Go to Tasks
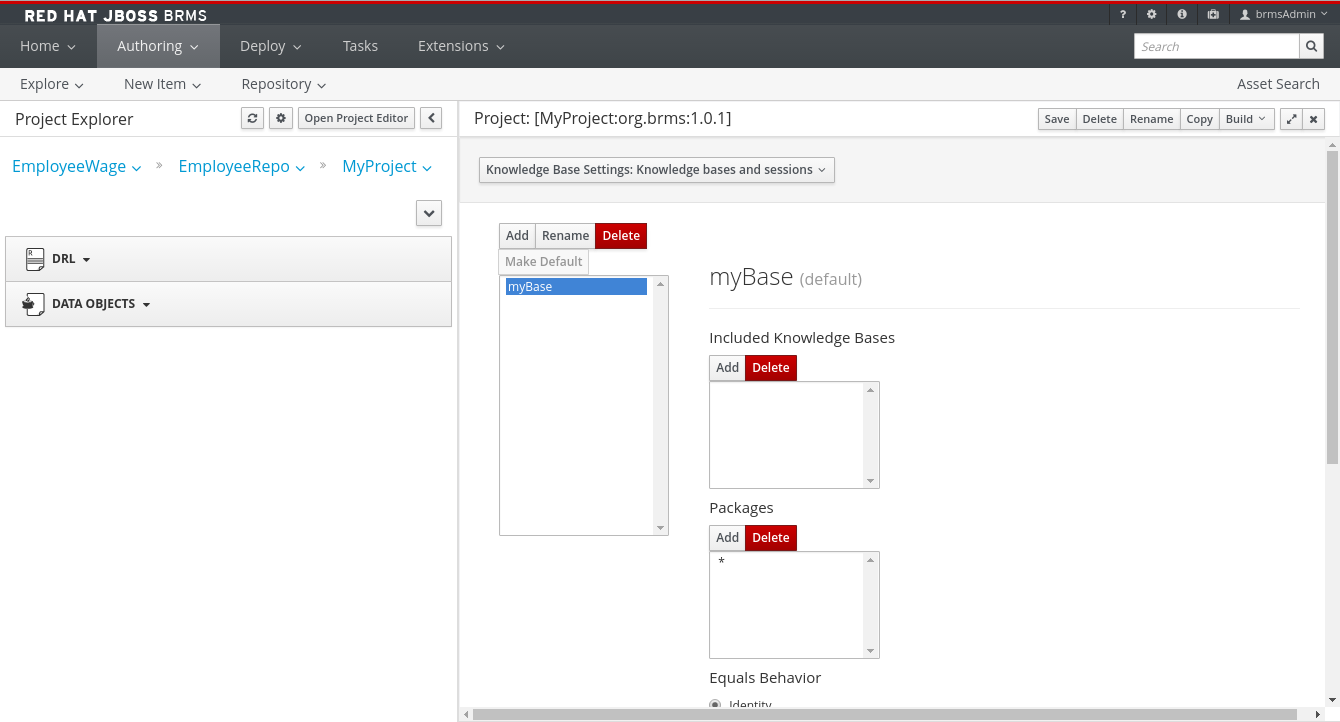Screen dimensions: 1340x722 [x=360, y=46]
